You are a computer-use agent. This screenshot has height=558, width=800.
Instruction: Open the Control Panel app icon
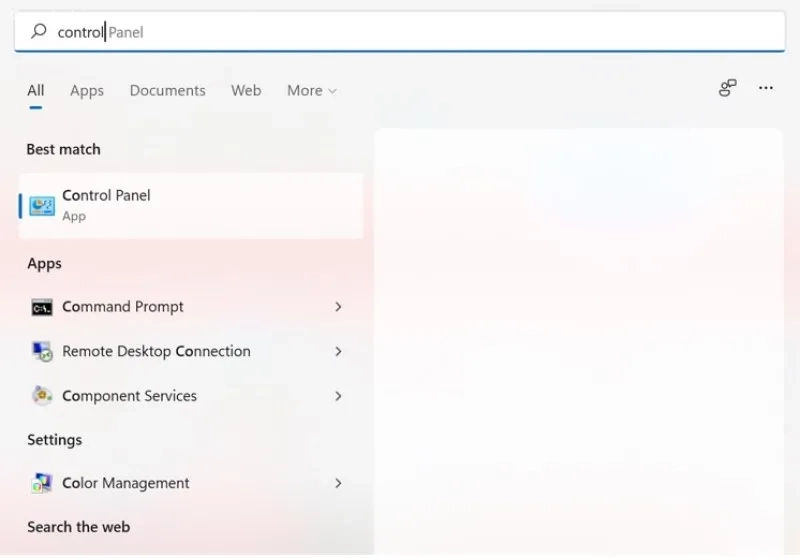(x=42, y=206)
